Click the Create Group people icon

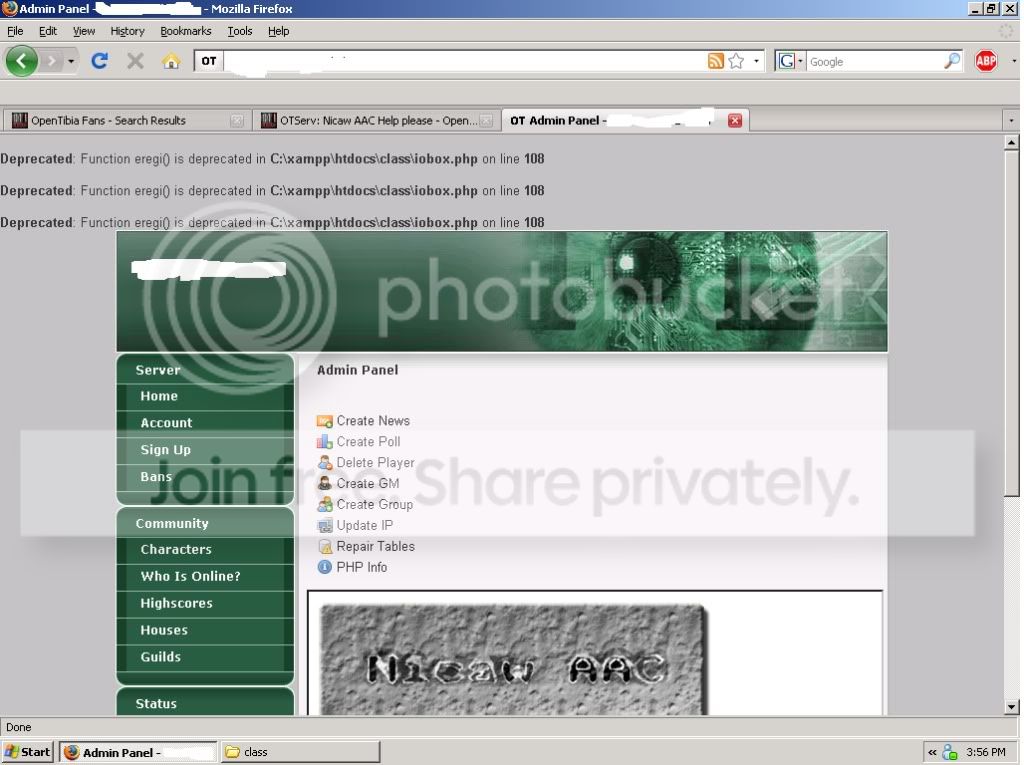tap(325, 505)
